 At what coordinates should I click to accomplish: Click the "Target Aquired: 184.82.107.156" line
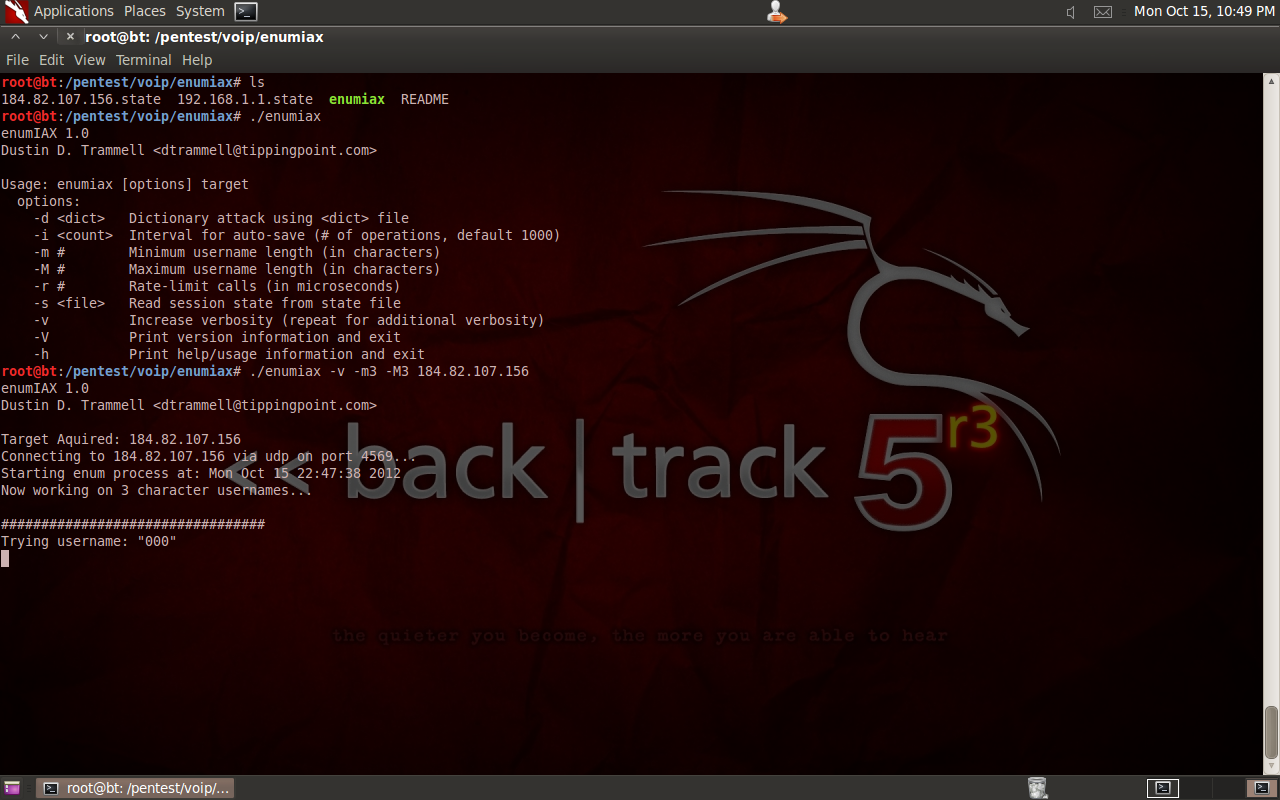click(x=121, y=440)
